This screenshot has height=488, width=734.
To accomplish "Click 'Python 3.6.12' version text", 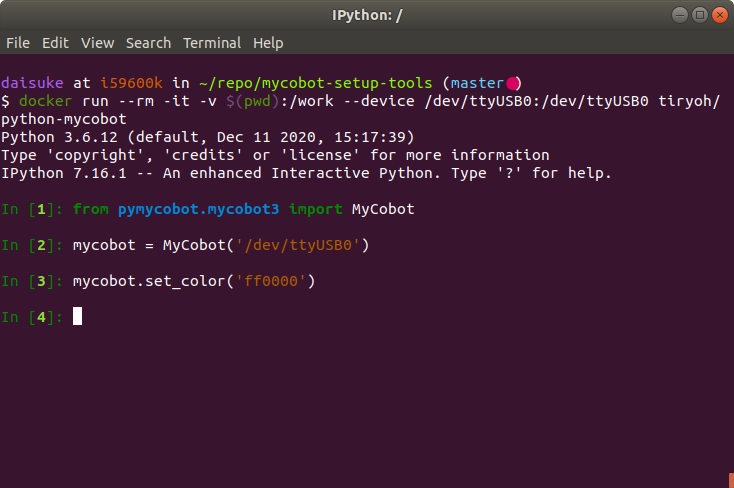I will (x=59, y=137).
